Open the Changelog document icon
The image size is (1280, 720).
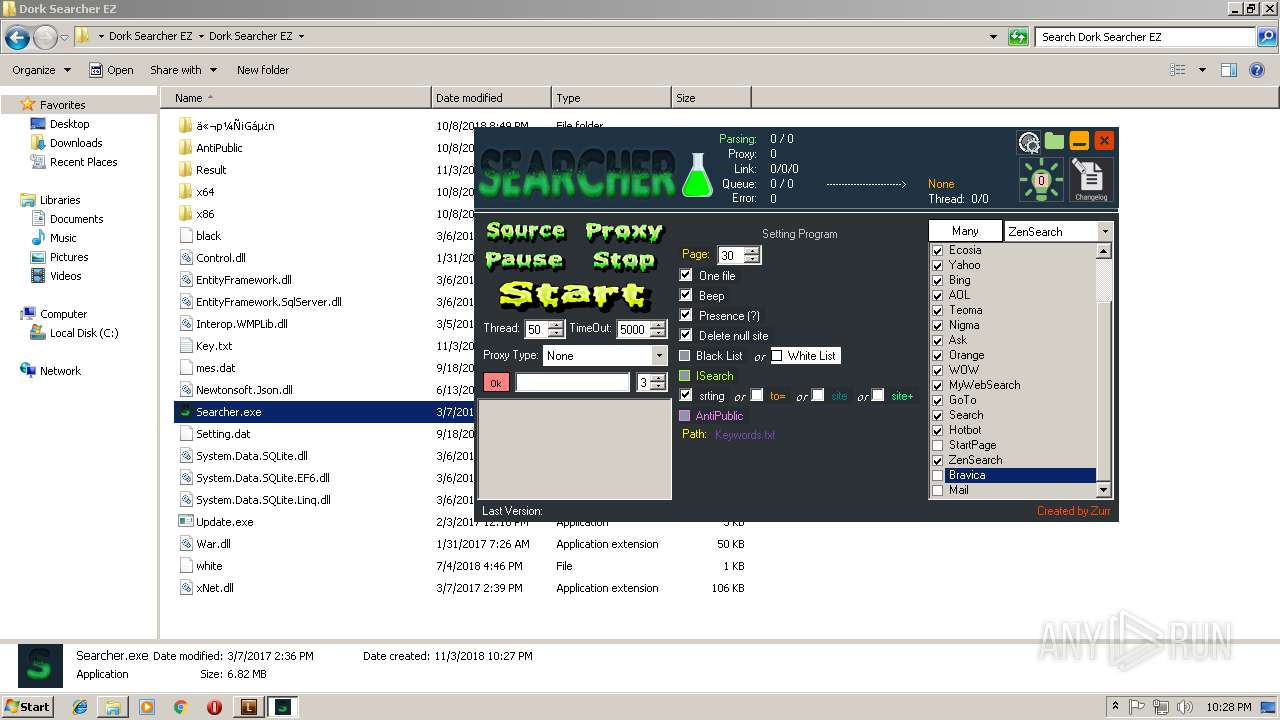point(1091,180)
